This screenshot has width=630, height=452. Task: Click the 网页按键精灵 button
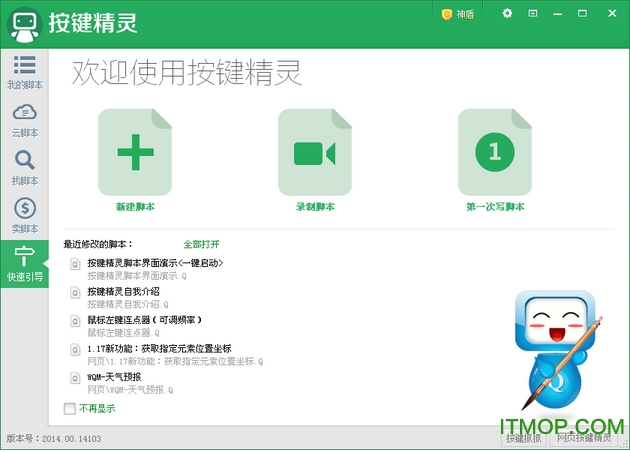(x=583, y=439)
